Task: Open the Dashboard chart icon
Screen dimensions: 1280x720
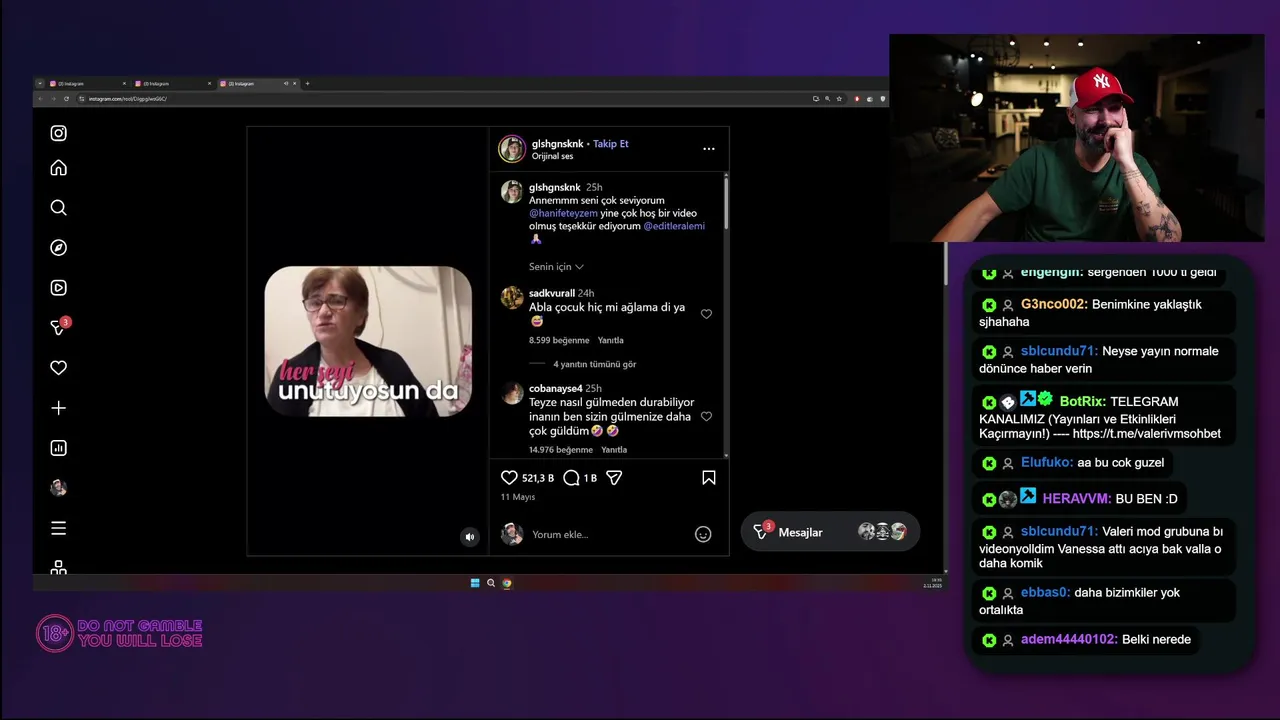Action: [59, 448]
